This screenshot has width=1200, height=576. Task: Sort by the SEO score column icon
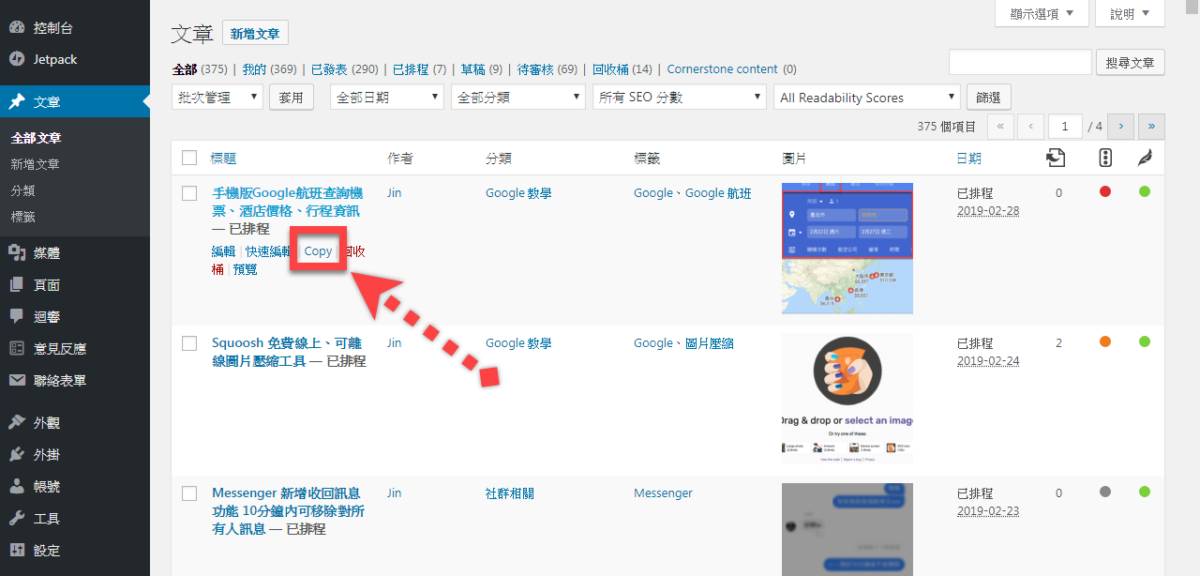1105,158
